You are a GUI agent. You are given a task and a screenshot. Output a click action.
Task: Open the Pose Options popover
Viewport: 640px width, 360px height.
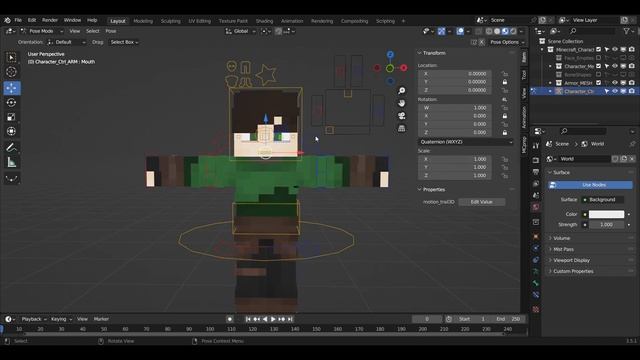click(x=506, y=42)
